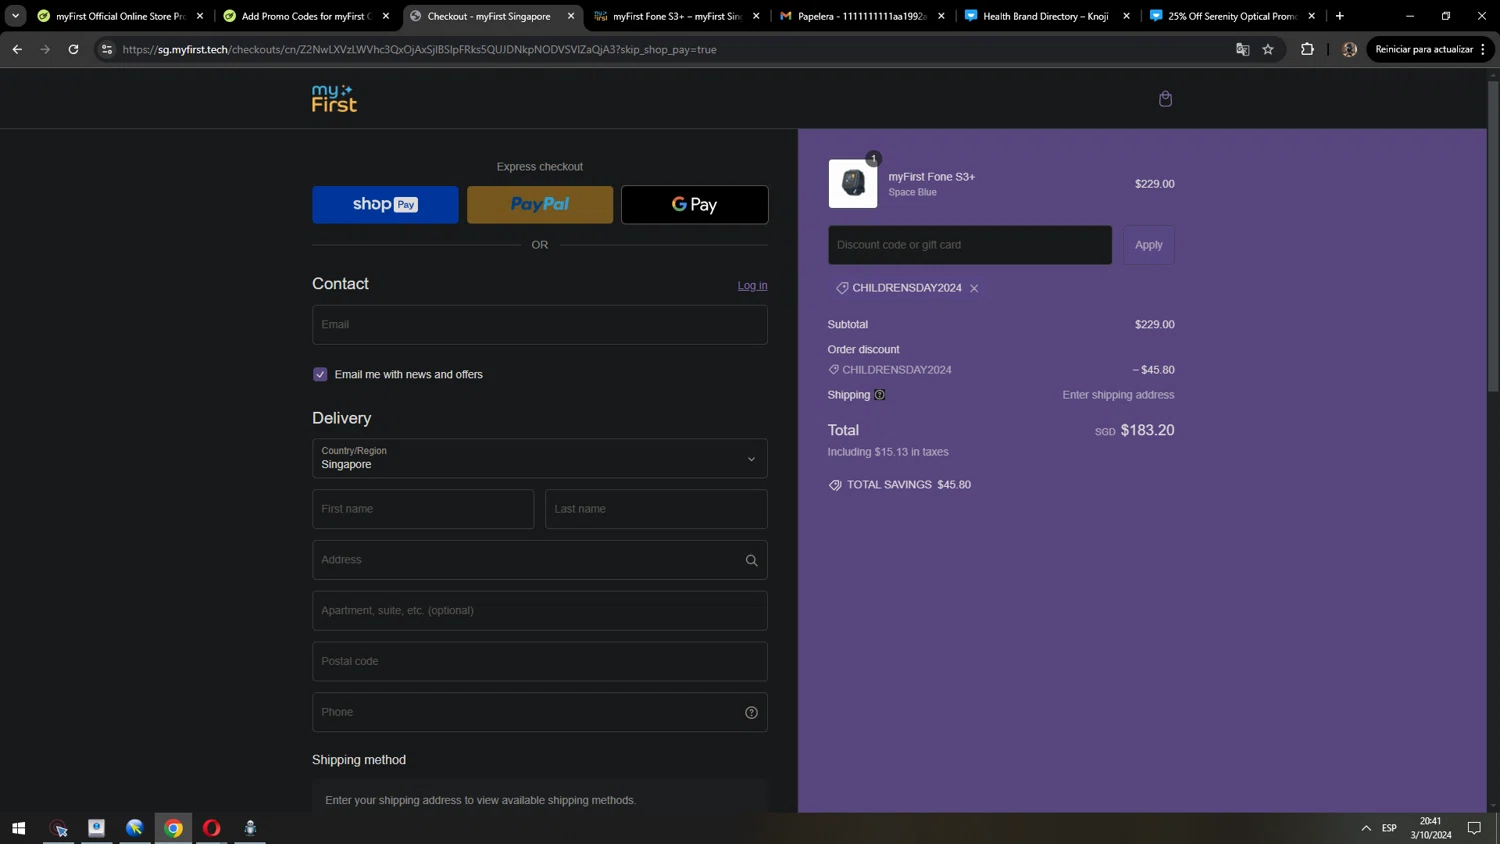Click the Email input field

coord(540,325)
